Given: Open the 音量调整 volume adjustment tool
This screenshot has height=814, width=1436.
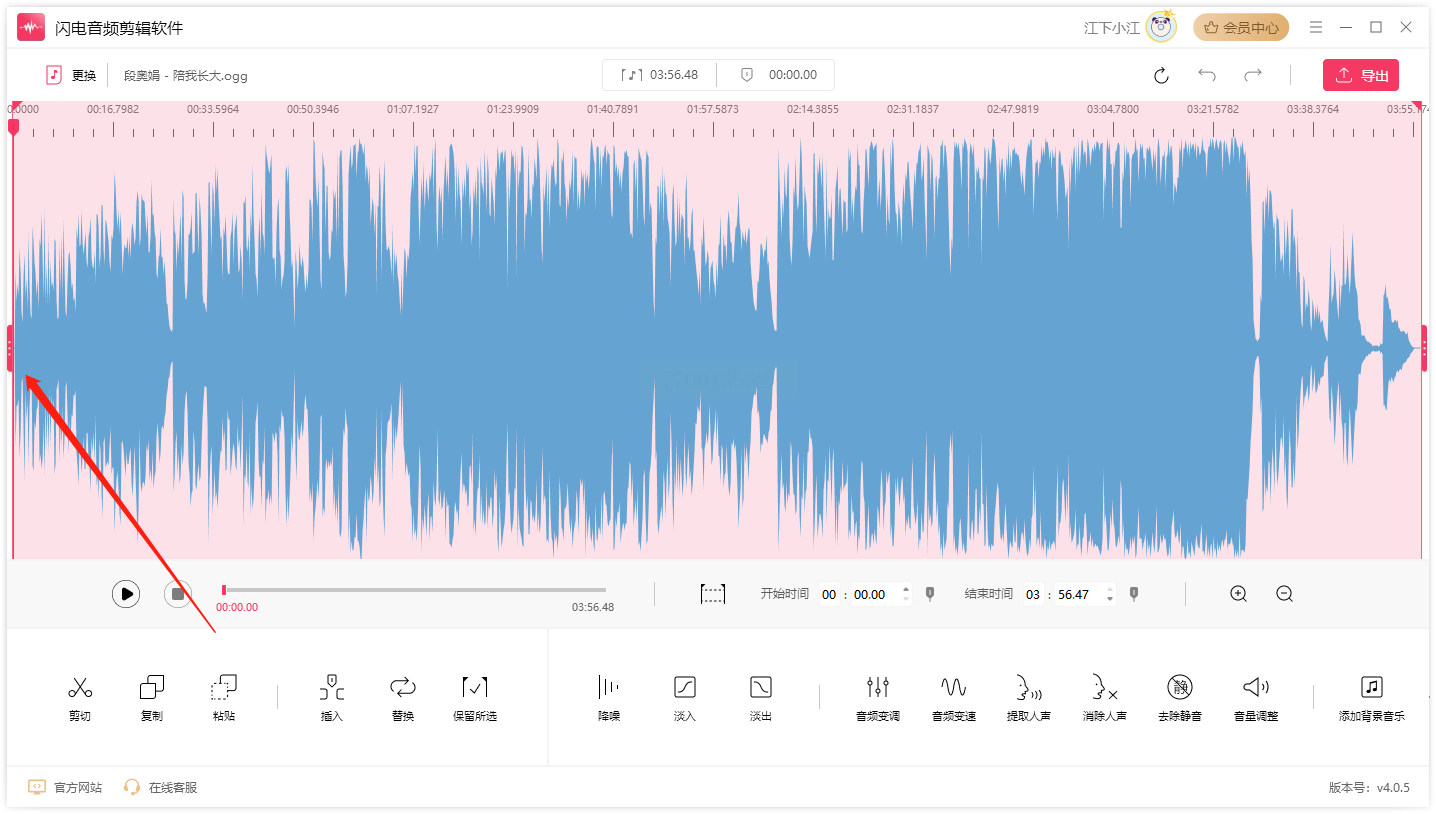Looking at the screenshot, I should [1256, 698].
